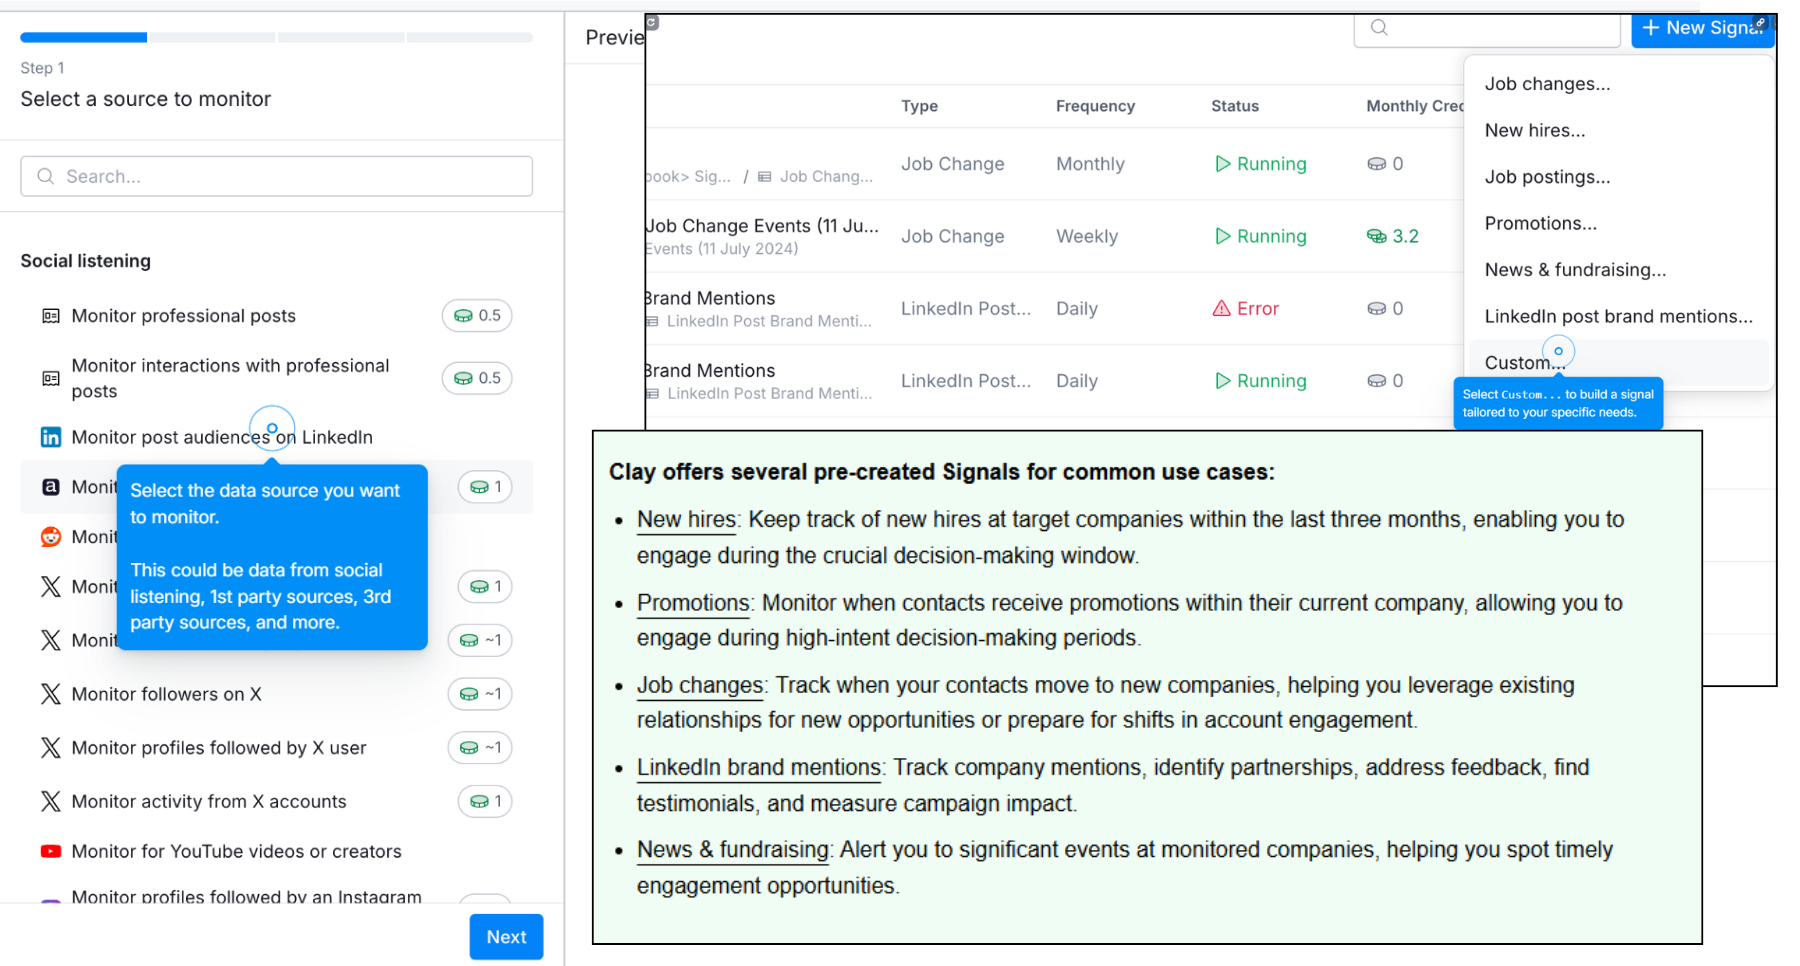The image size is (1800, 966).
Task: Click the Promotions link in notes
Action: (x=693, y=603)
